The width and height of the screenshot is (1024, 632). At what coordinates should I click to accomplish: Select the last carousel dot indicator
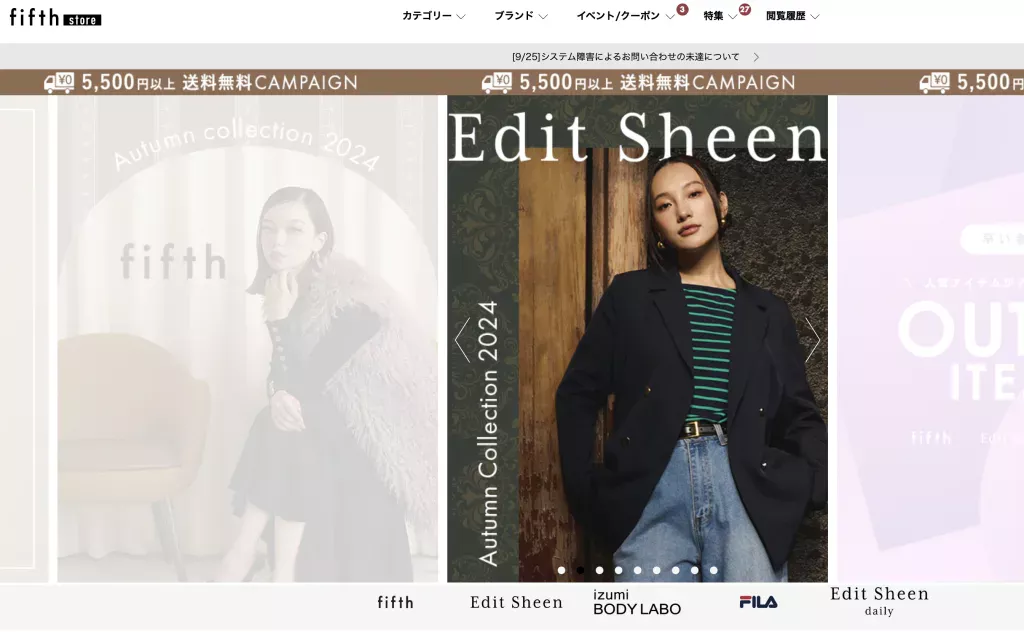pyautogui.click(x=714, y=570)
